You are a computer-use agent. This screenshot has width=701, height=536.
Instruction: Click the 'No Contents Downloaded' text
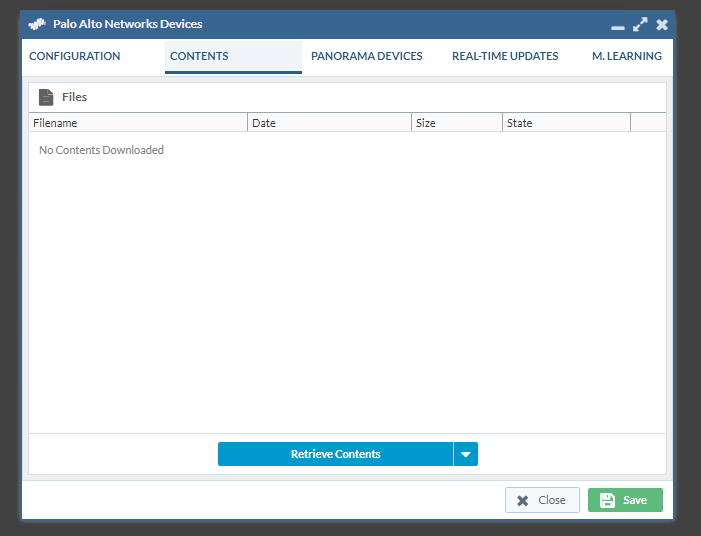pyautogui.click(x=101, y=150)
